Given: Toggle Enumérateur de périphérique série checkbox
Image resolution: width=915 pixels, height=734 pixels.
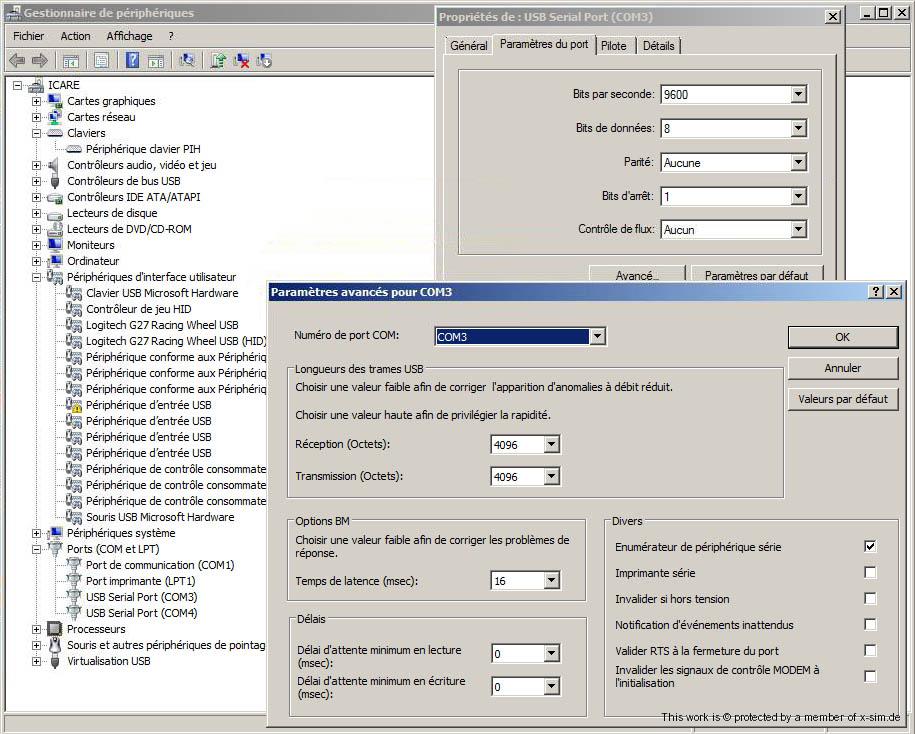Looking at the screenshot, I should [870, 547].
